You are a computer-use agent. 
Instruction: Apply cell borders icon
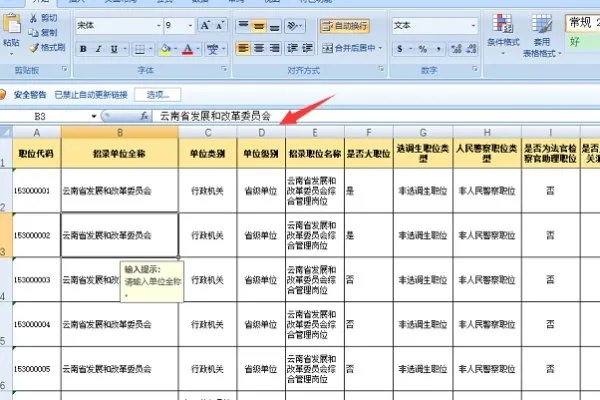[x=140, y=49]
